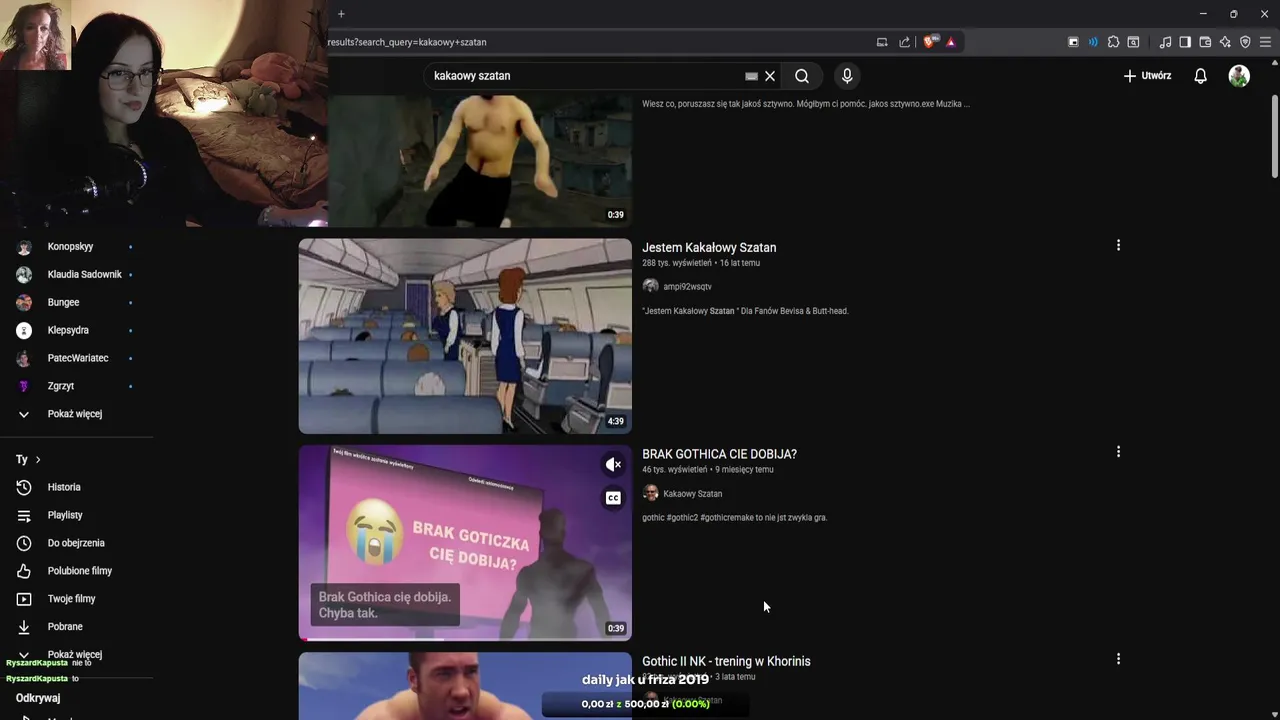
Task: Open more options for BRAK GOTHICA CIE DOBIJA
Action: tap(1118, 452)
